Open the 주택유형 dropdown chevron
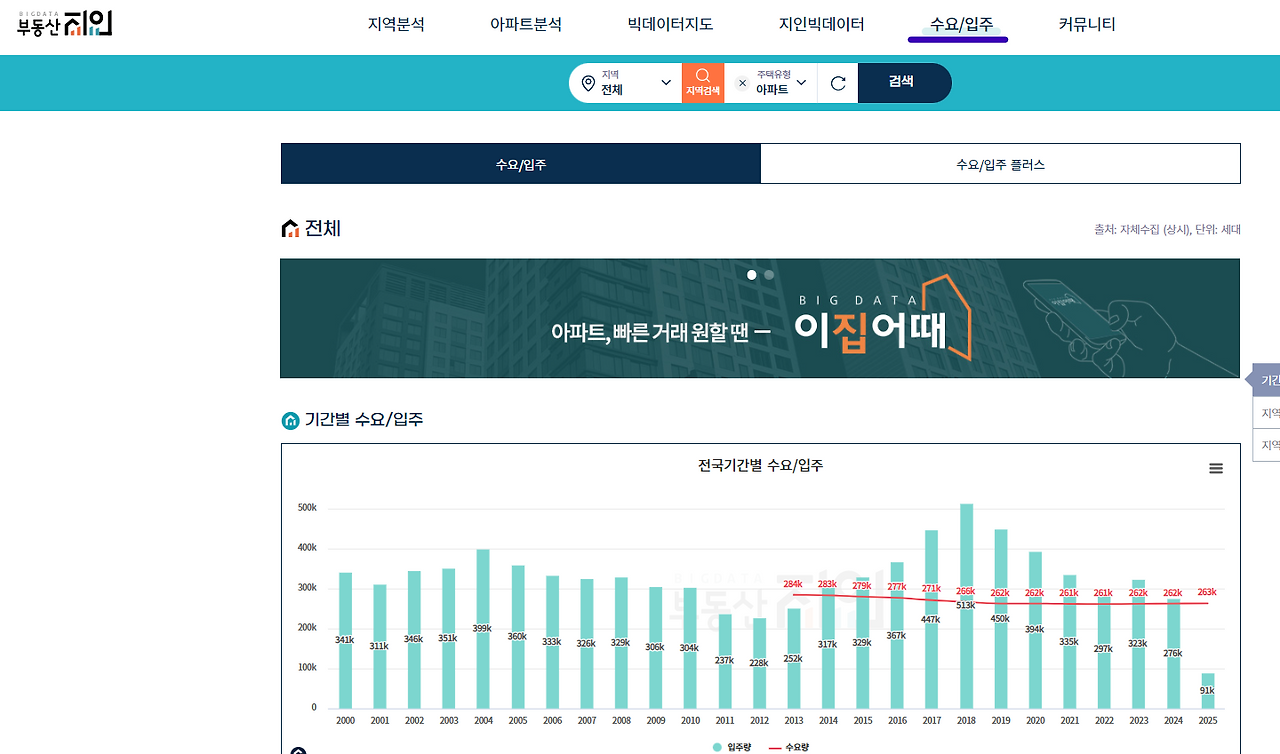 coord(800,83)
